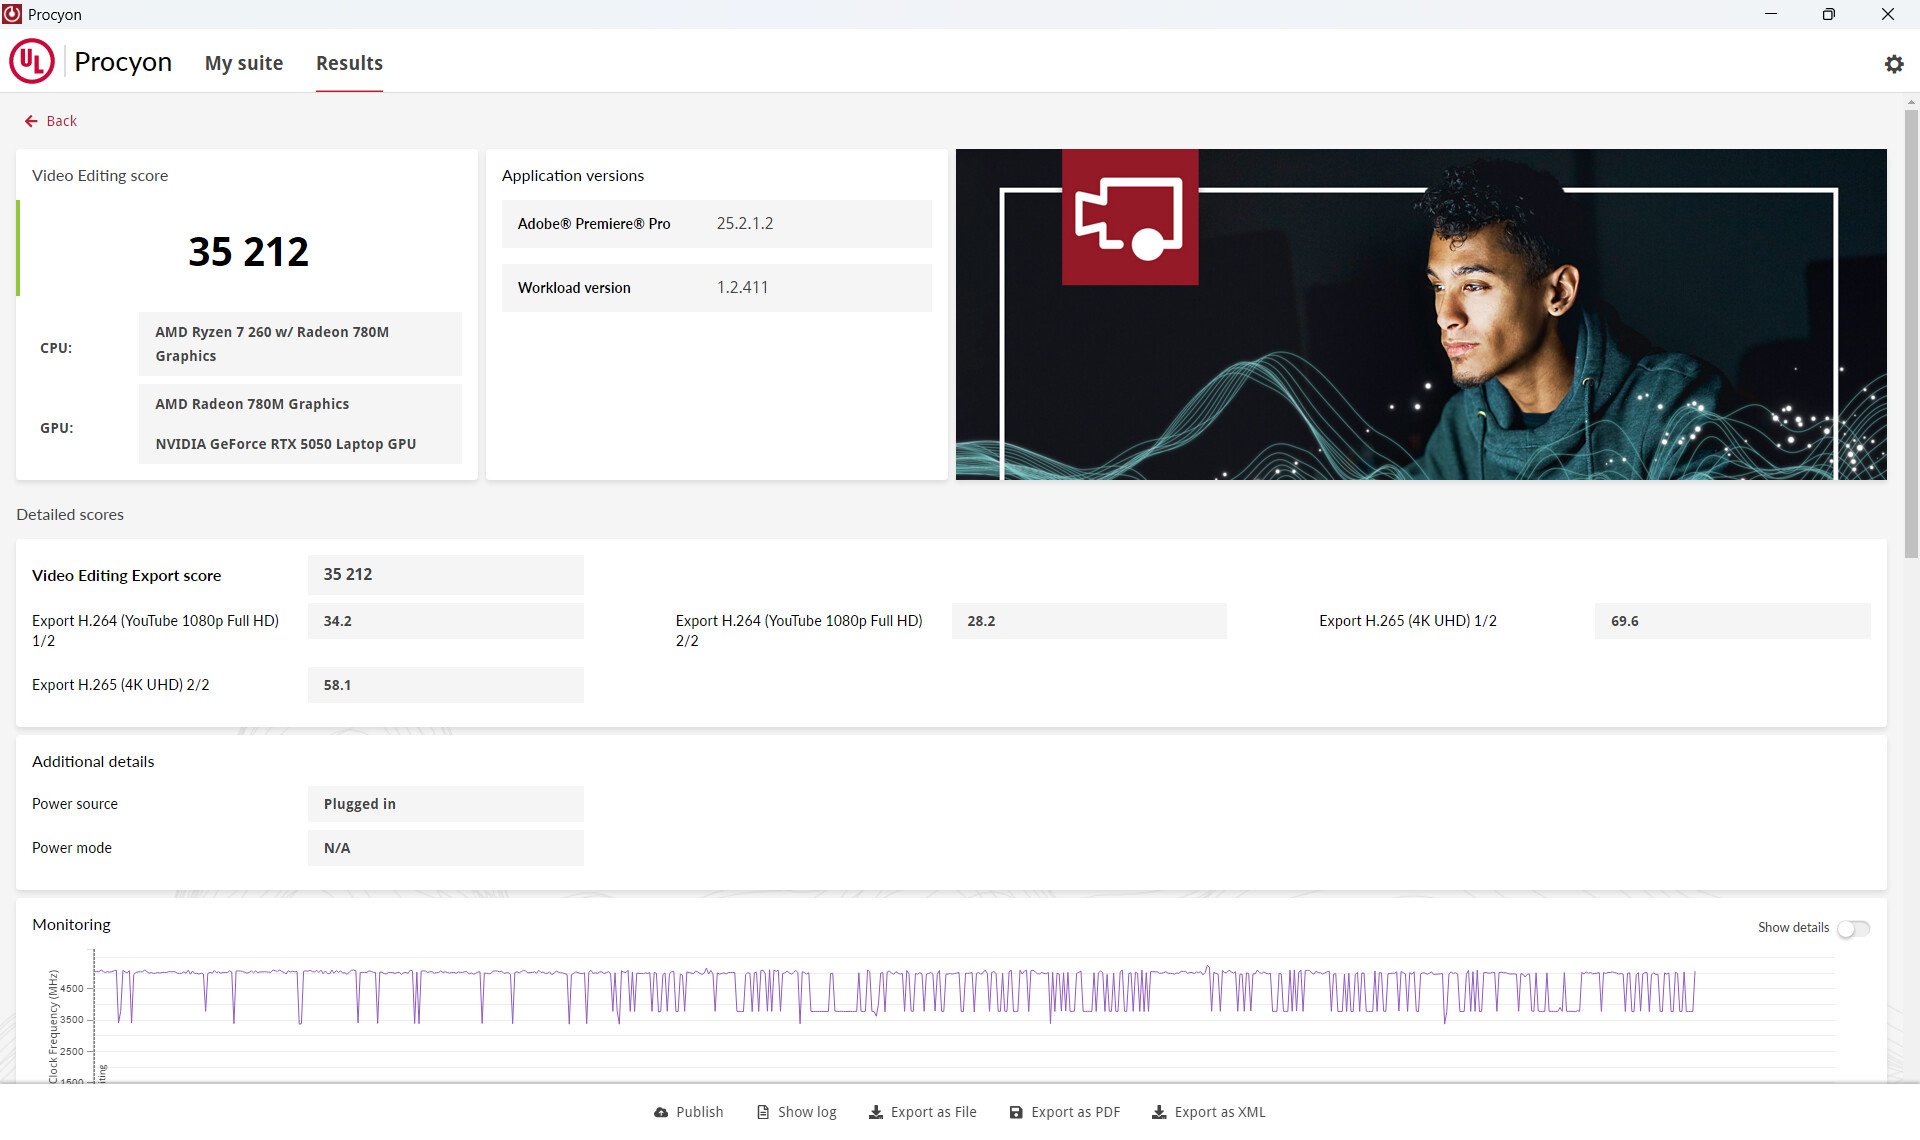This screenshot has width=1920, height=1140.
Task: Click the Publish button label
Action: click(x=699, y=1112)
